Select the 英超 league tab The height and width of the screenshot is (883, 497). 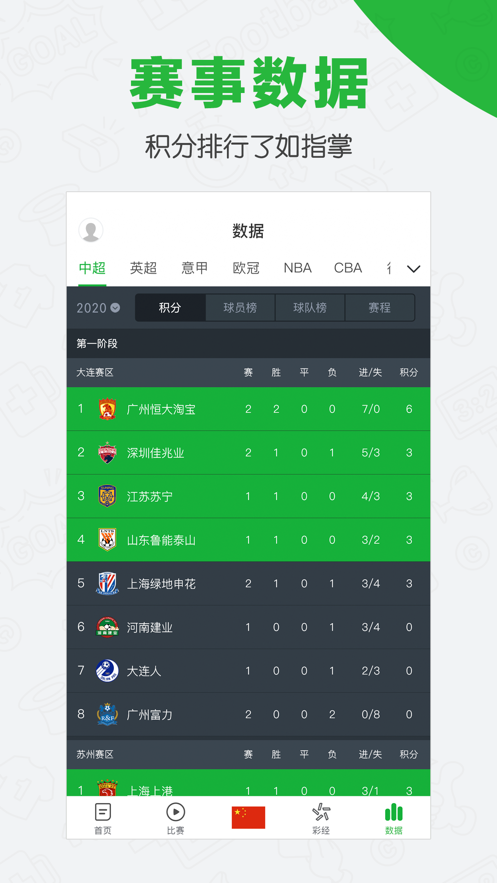click(x=144, y=268)
